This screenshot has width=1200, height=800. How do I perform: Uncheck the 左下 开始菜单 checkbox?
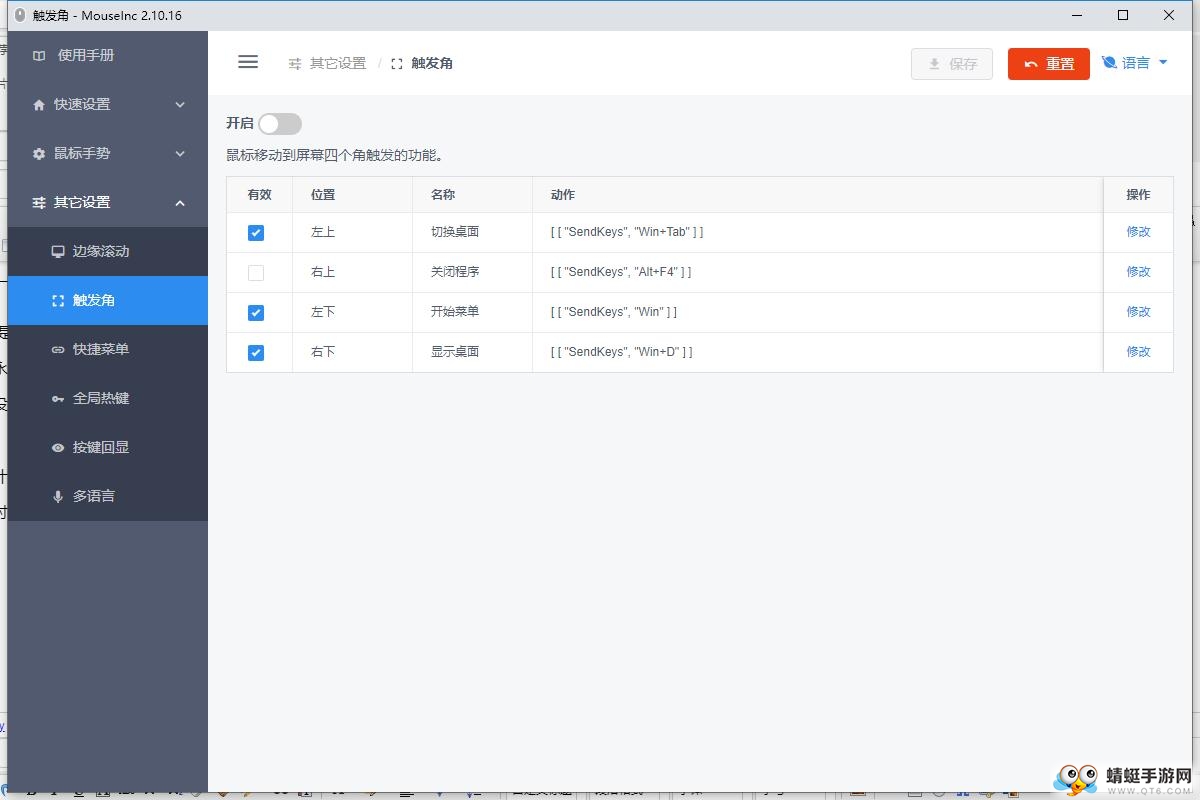click(256, 312)
